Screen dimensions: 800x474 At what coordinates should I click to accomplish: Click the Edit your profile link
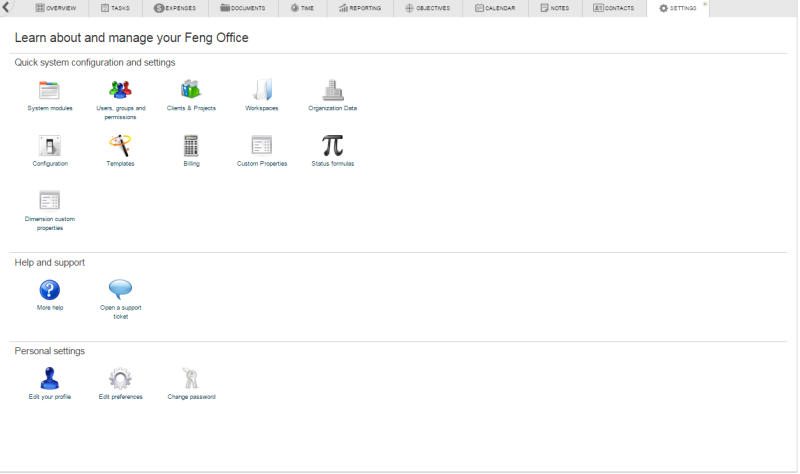(49, 397)
